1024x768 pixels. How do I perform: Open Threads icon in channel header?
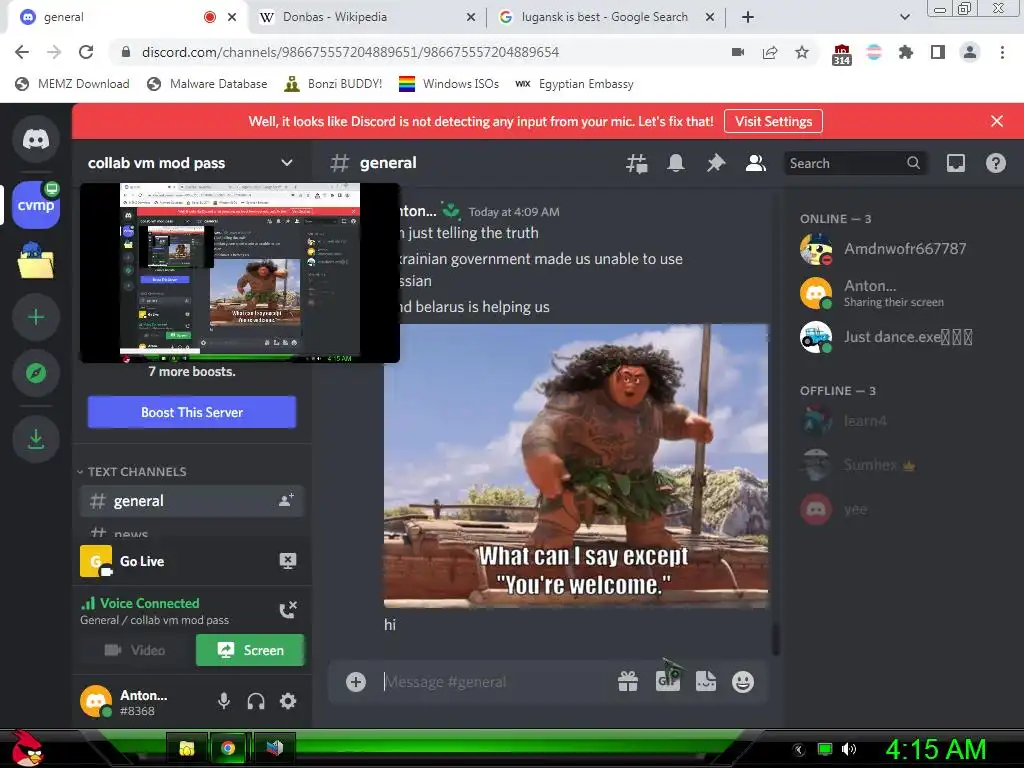[x=636, y=163]
